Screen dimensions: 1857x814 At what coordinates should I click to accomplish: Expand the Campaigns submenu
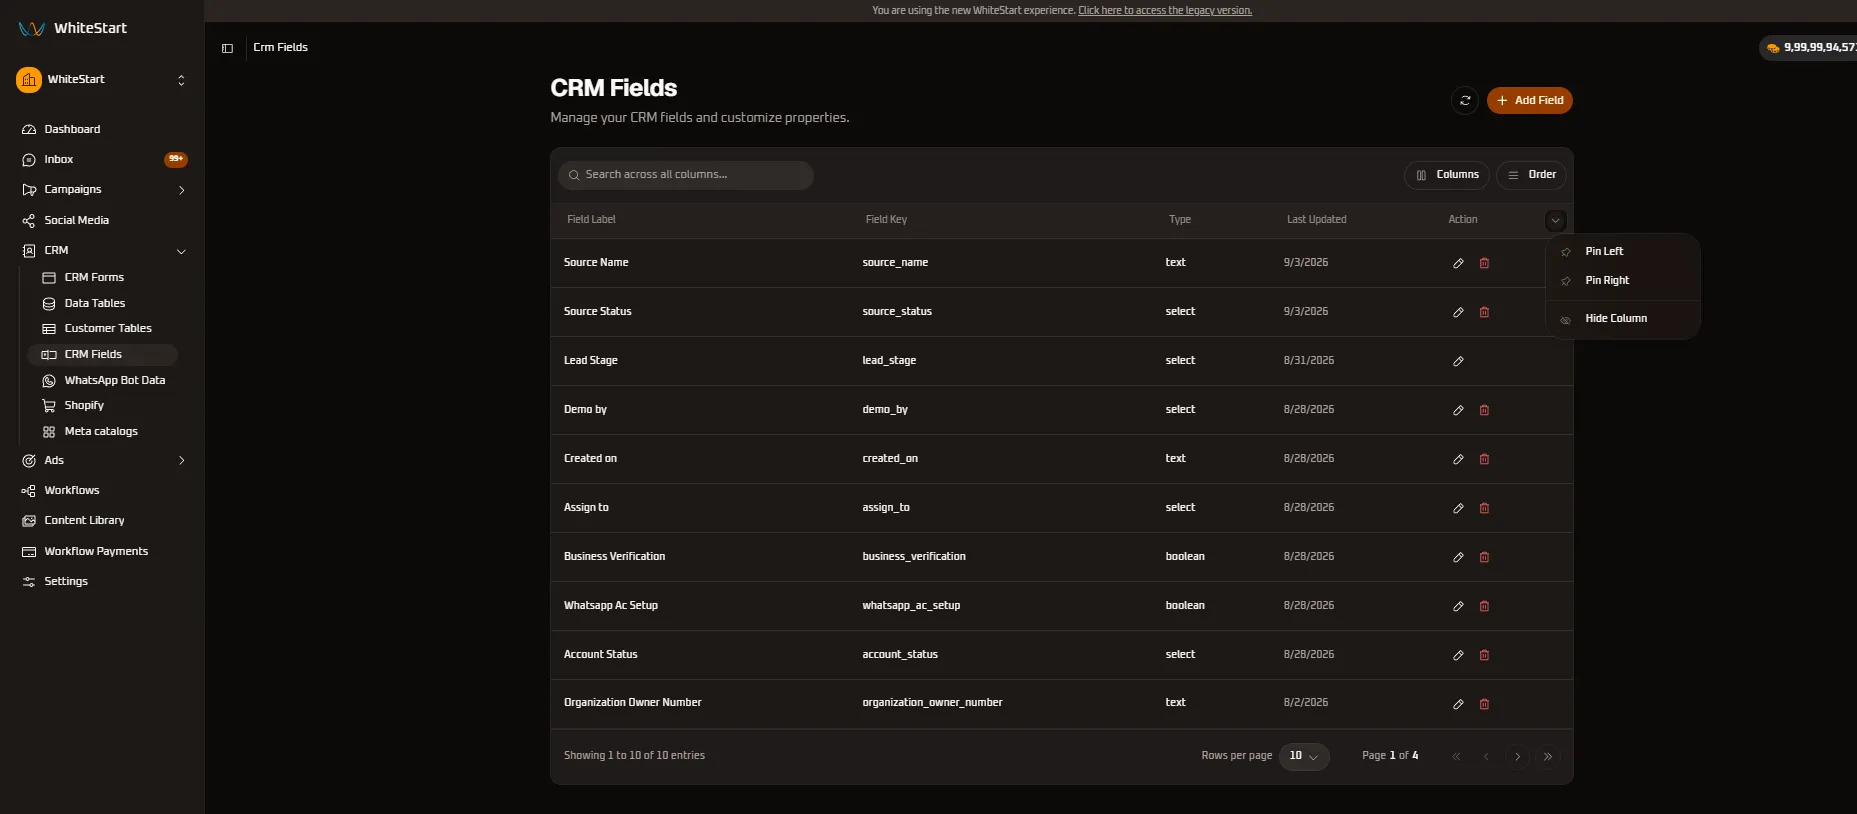pyautogui.click(x=181, y=190)
